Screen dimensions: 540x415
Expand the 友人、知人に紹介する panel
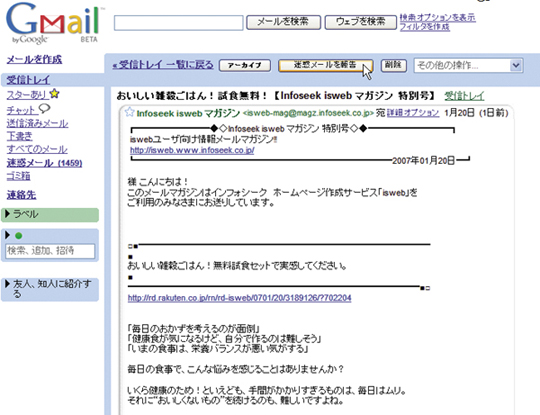8,284
